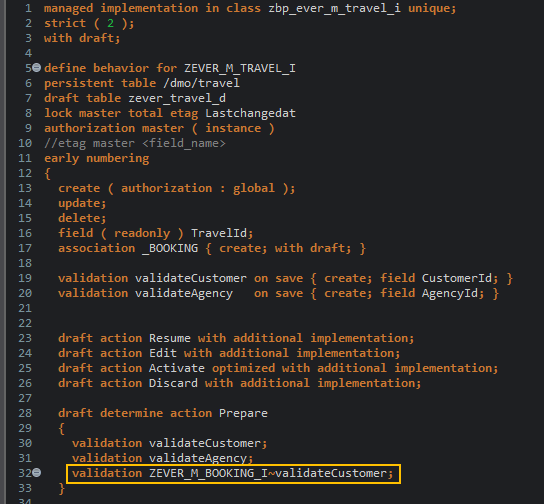Viewport: 544px width, 504px height.
Task: Select entity name ZEVER_M_TRAVEL_I on line 5
Action: click(240, 68)
